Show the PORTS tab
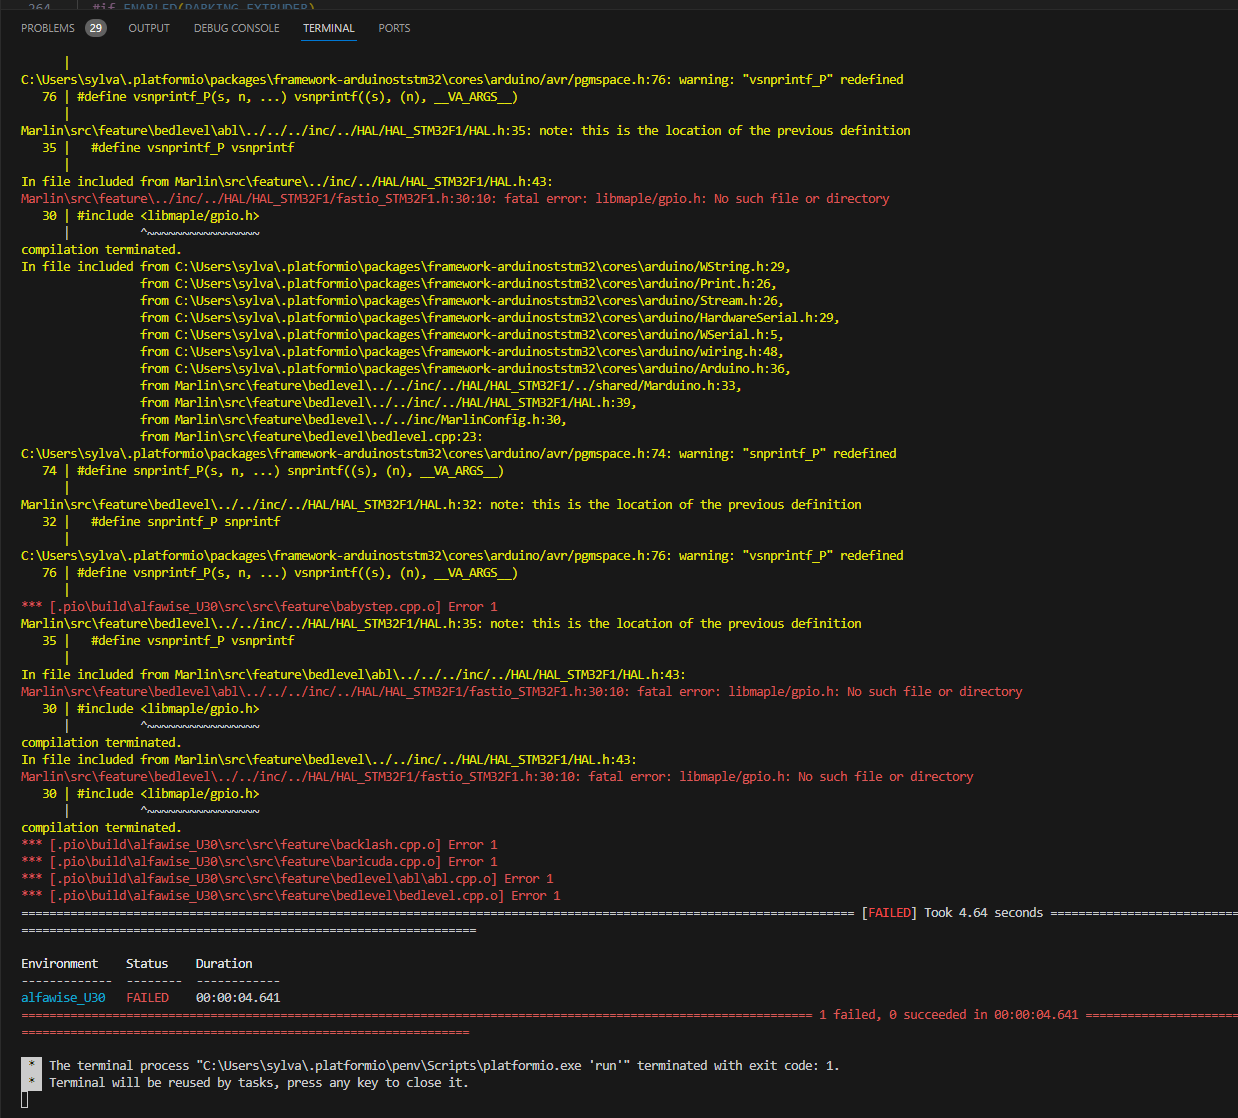The width and height of the screenshot is (1238, 1118). [x=394, y=28]
